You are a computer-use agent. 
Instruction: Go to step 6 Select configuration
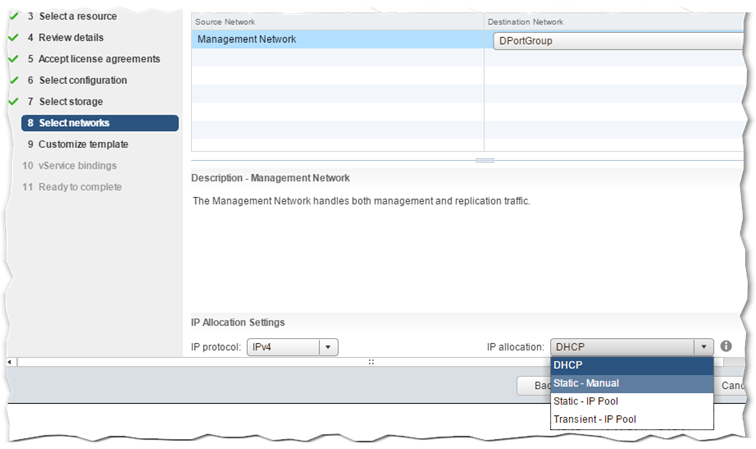tap(77, 80)
